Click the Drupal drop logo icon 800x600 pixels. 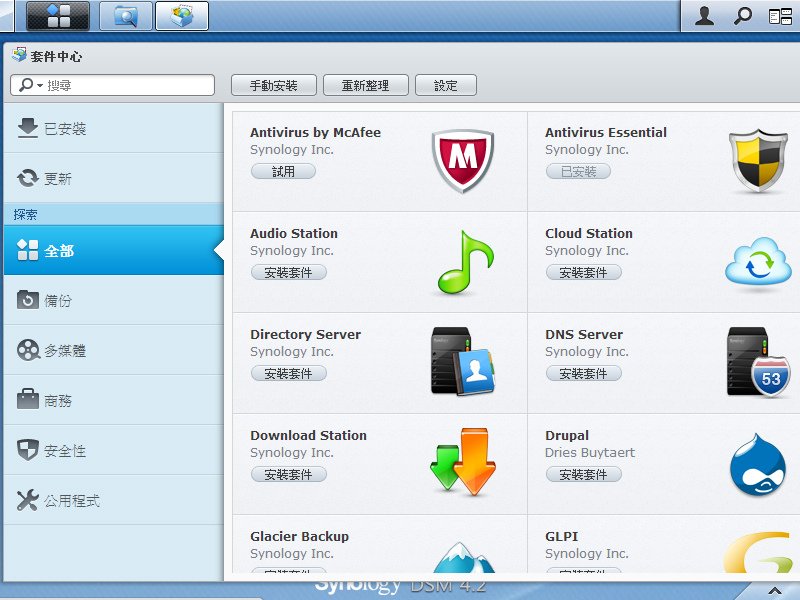757,464
